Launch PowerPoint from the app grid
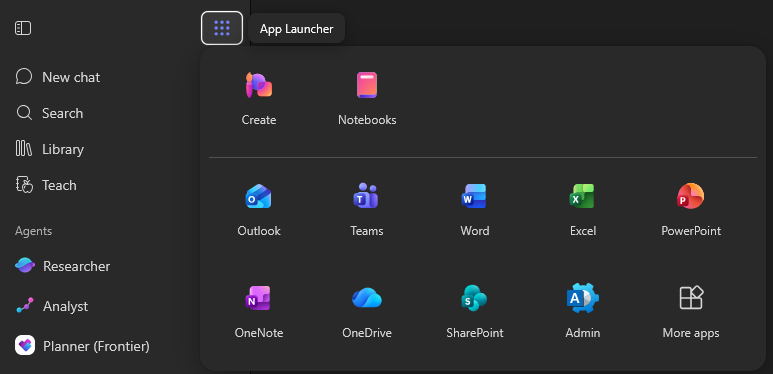Screen dimensions: 773x374 click(691, 209)
